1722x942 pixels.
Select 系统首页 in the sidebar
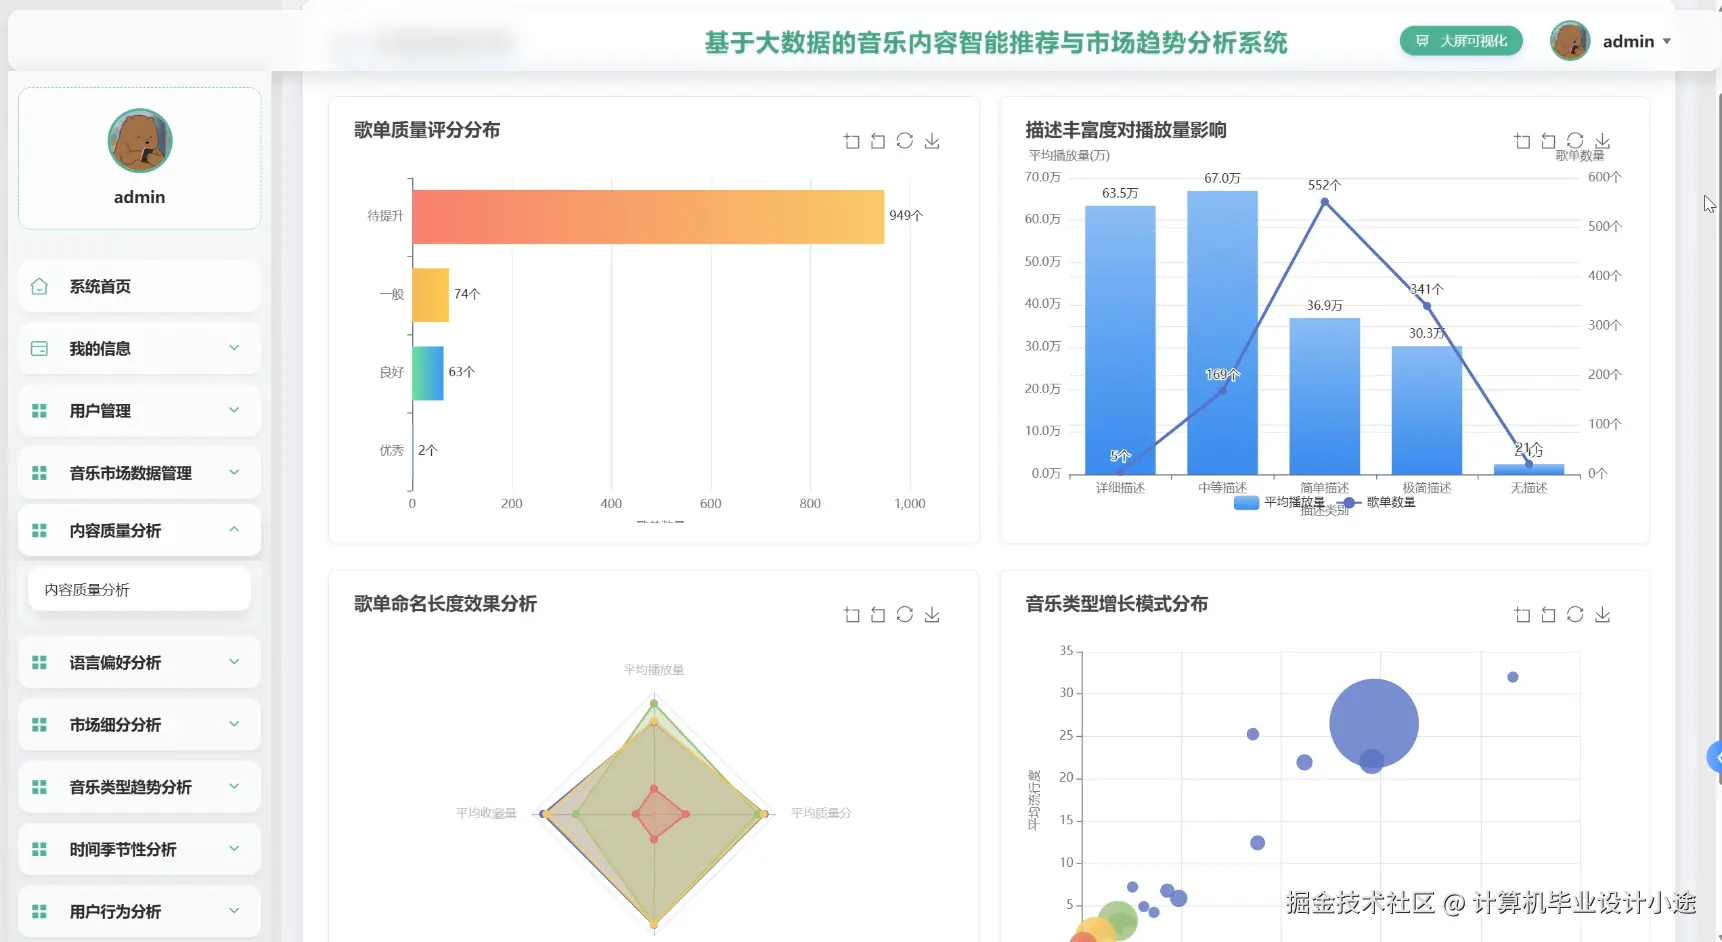[100, 286]
